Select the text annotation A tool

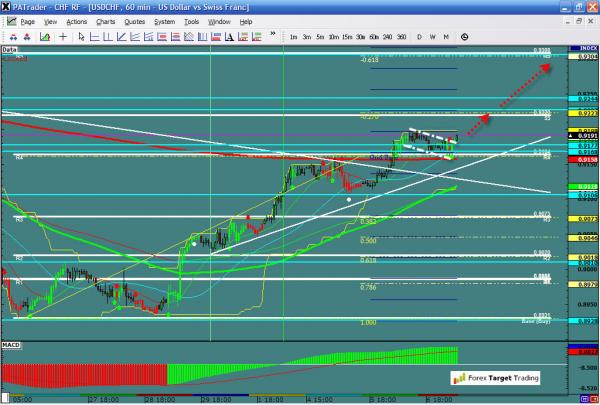tap(229, 37)
